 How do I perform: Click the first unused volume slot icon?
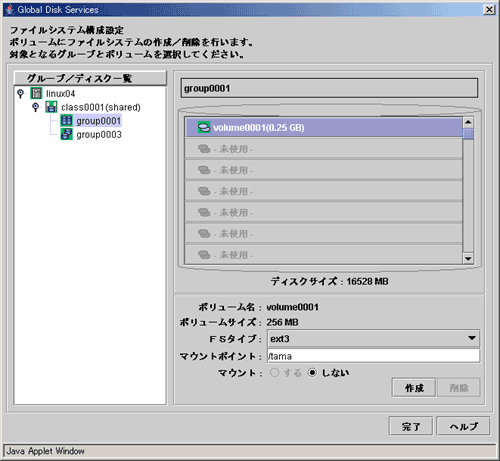[x=204, y=149]
